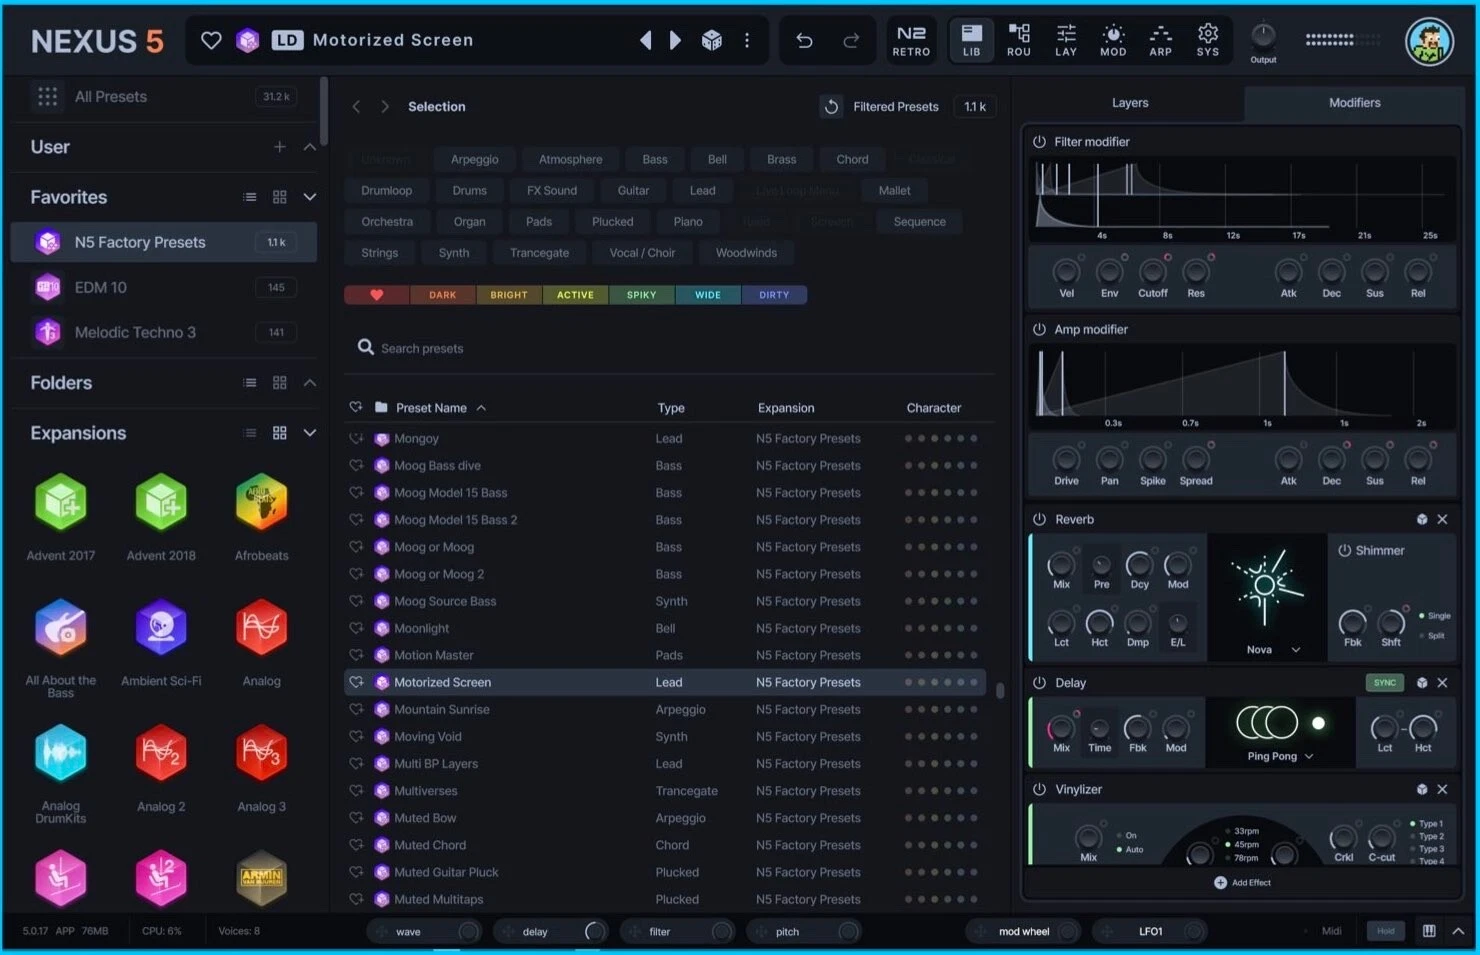Go back in selection with left chevron
Viewport: 1480px width, 955px height.
(356, 106)
